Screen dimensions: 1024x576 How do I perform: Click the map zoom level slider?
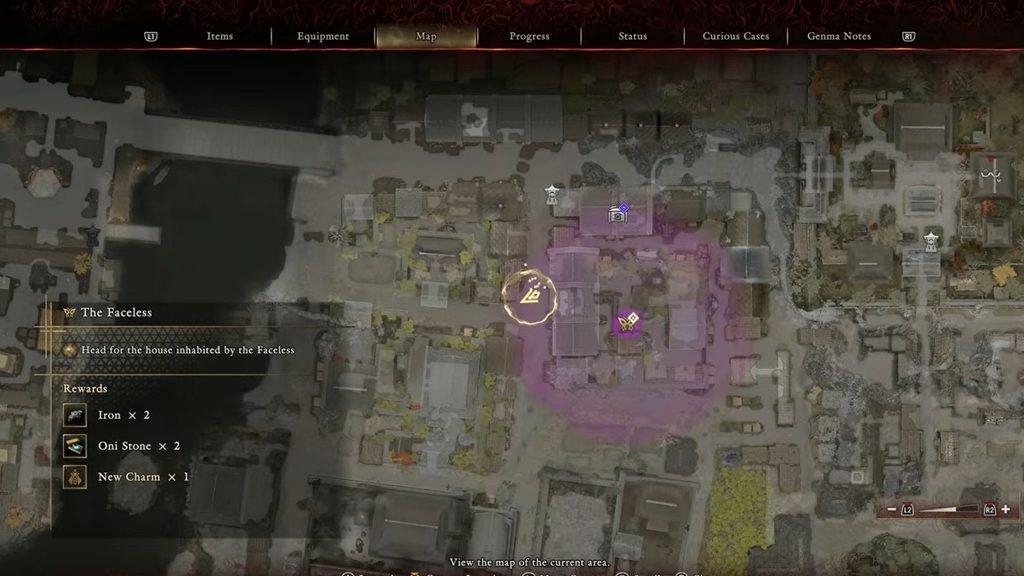[x=948, y=509]
